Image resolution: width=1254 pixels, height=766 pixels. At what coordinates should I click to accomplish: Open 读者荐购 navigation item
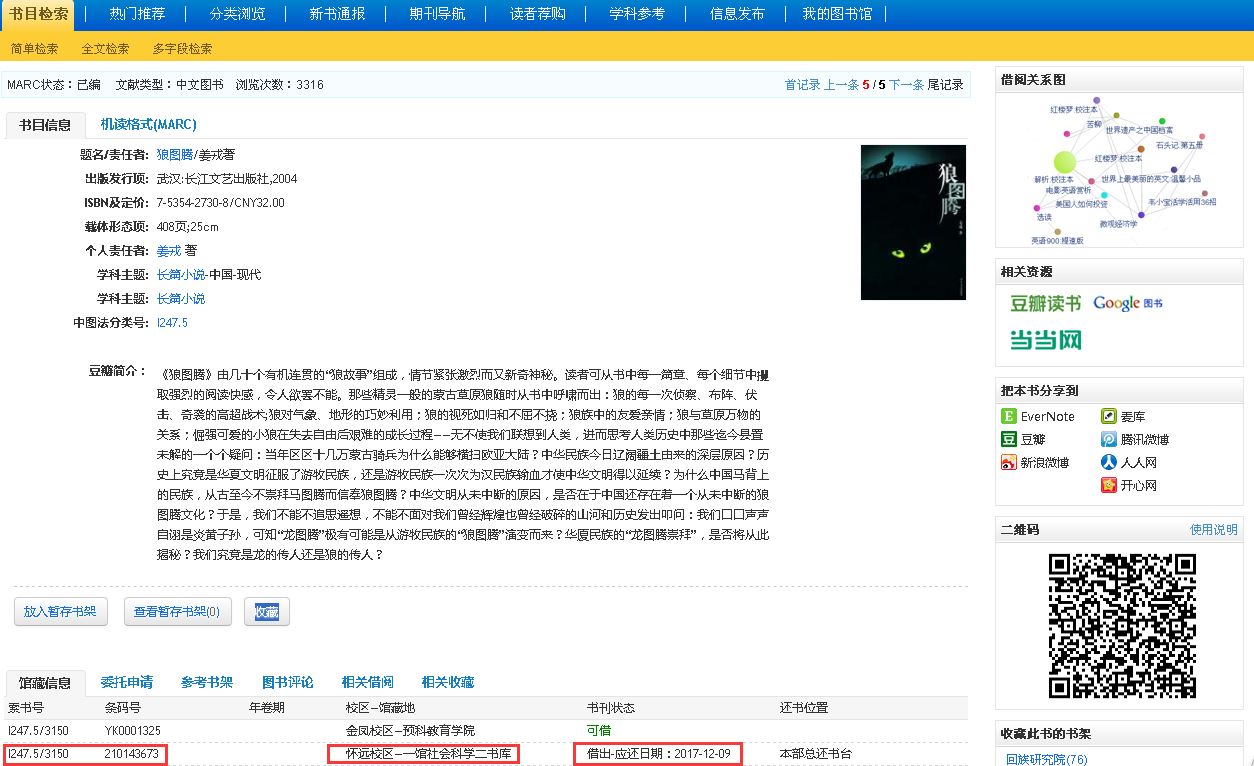pyautogui.click(x=537, y=14)
